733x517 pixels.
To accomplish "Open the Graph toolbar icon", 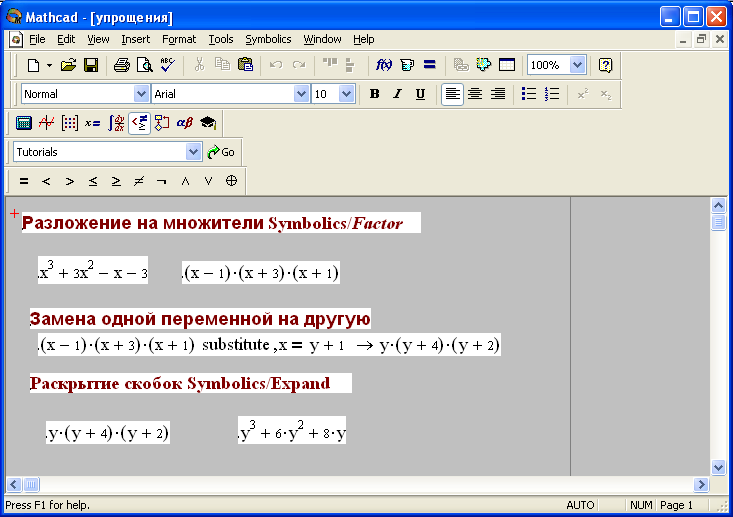I will 46,123.
